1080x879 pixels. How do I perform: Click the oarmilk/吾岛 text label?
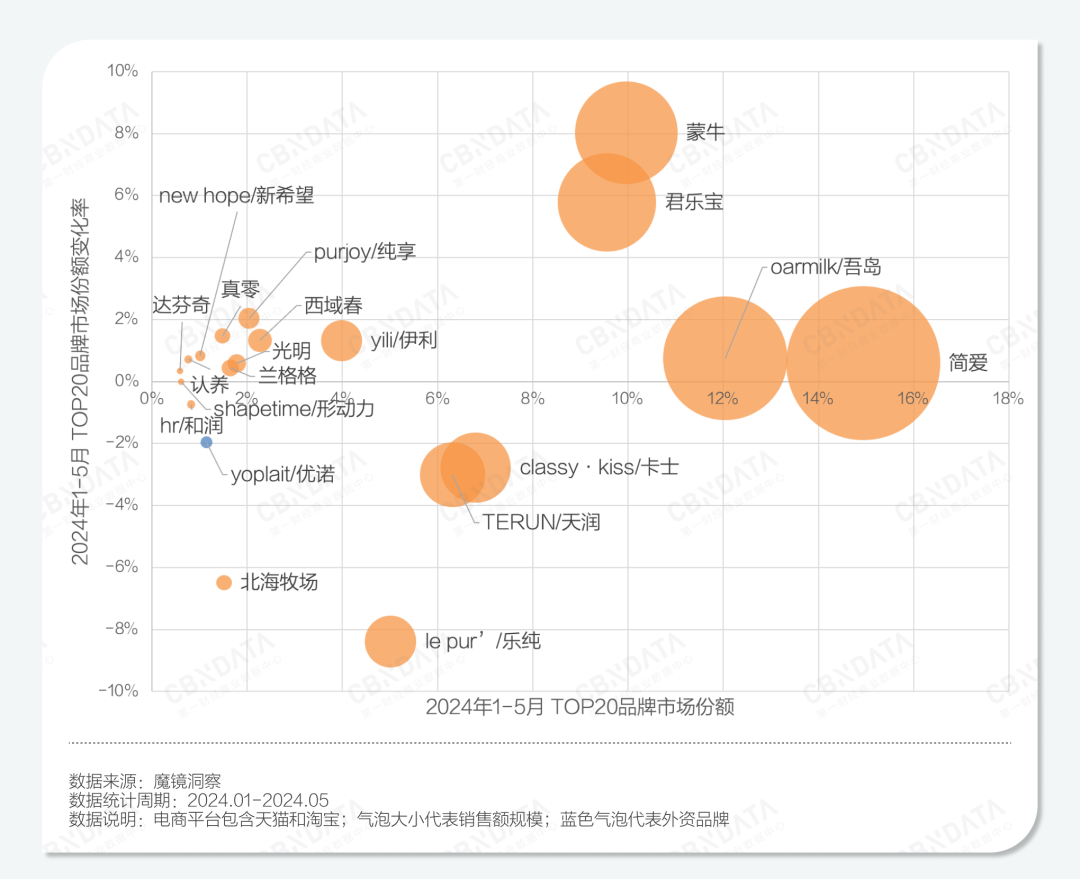826,267
